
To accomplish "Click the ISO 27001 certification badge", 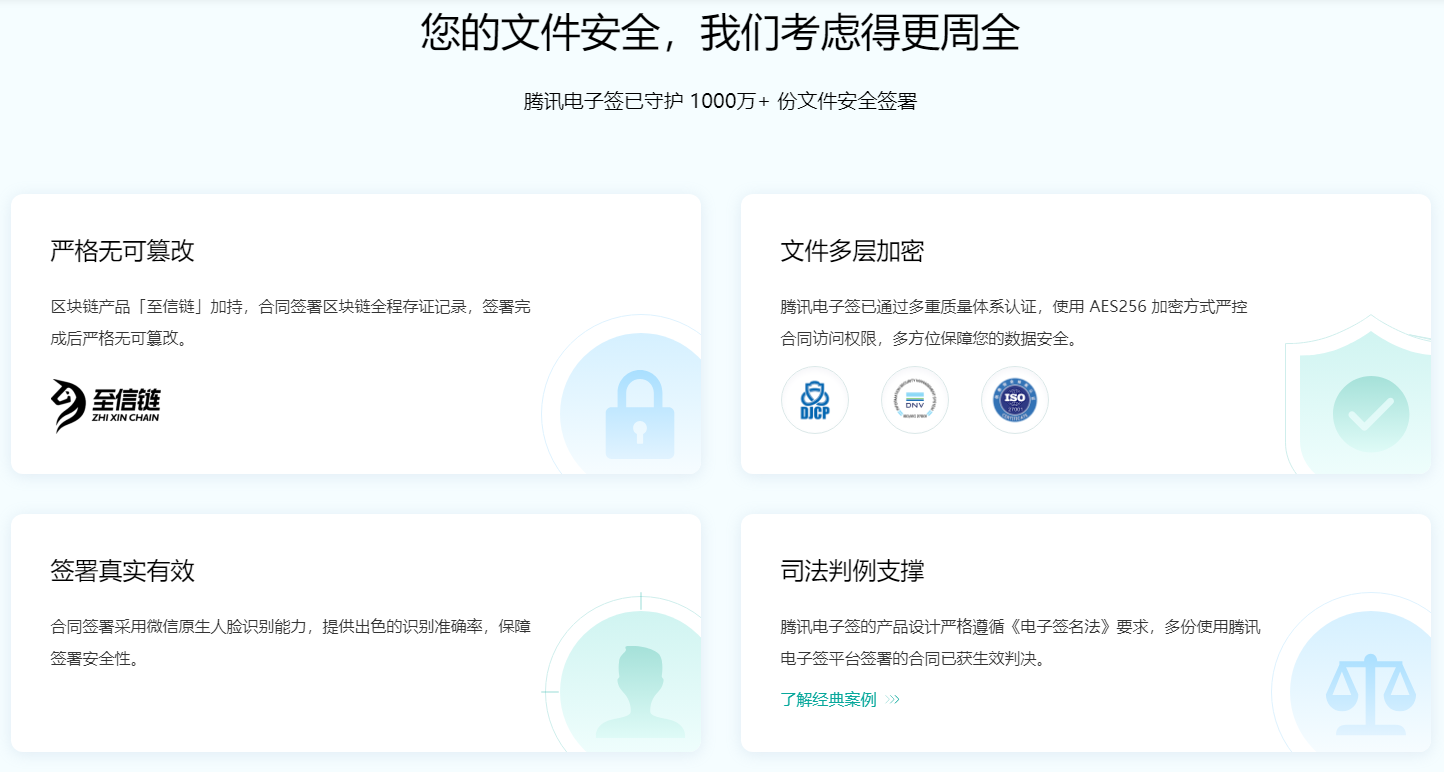I will tap(1015, 401).
